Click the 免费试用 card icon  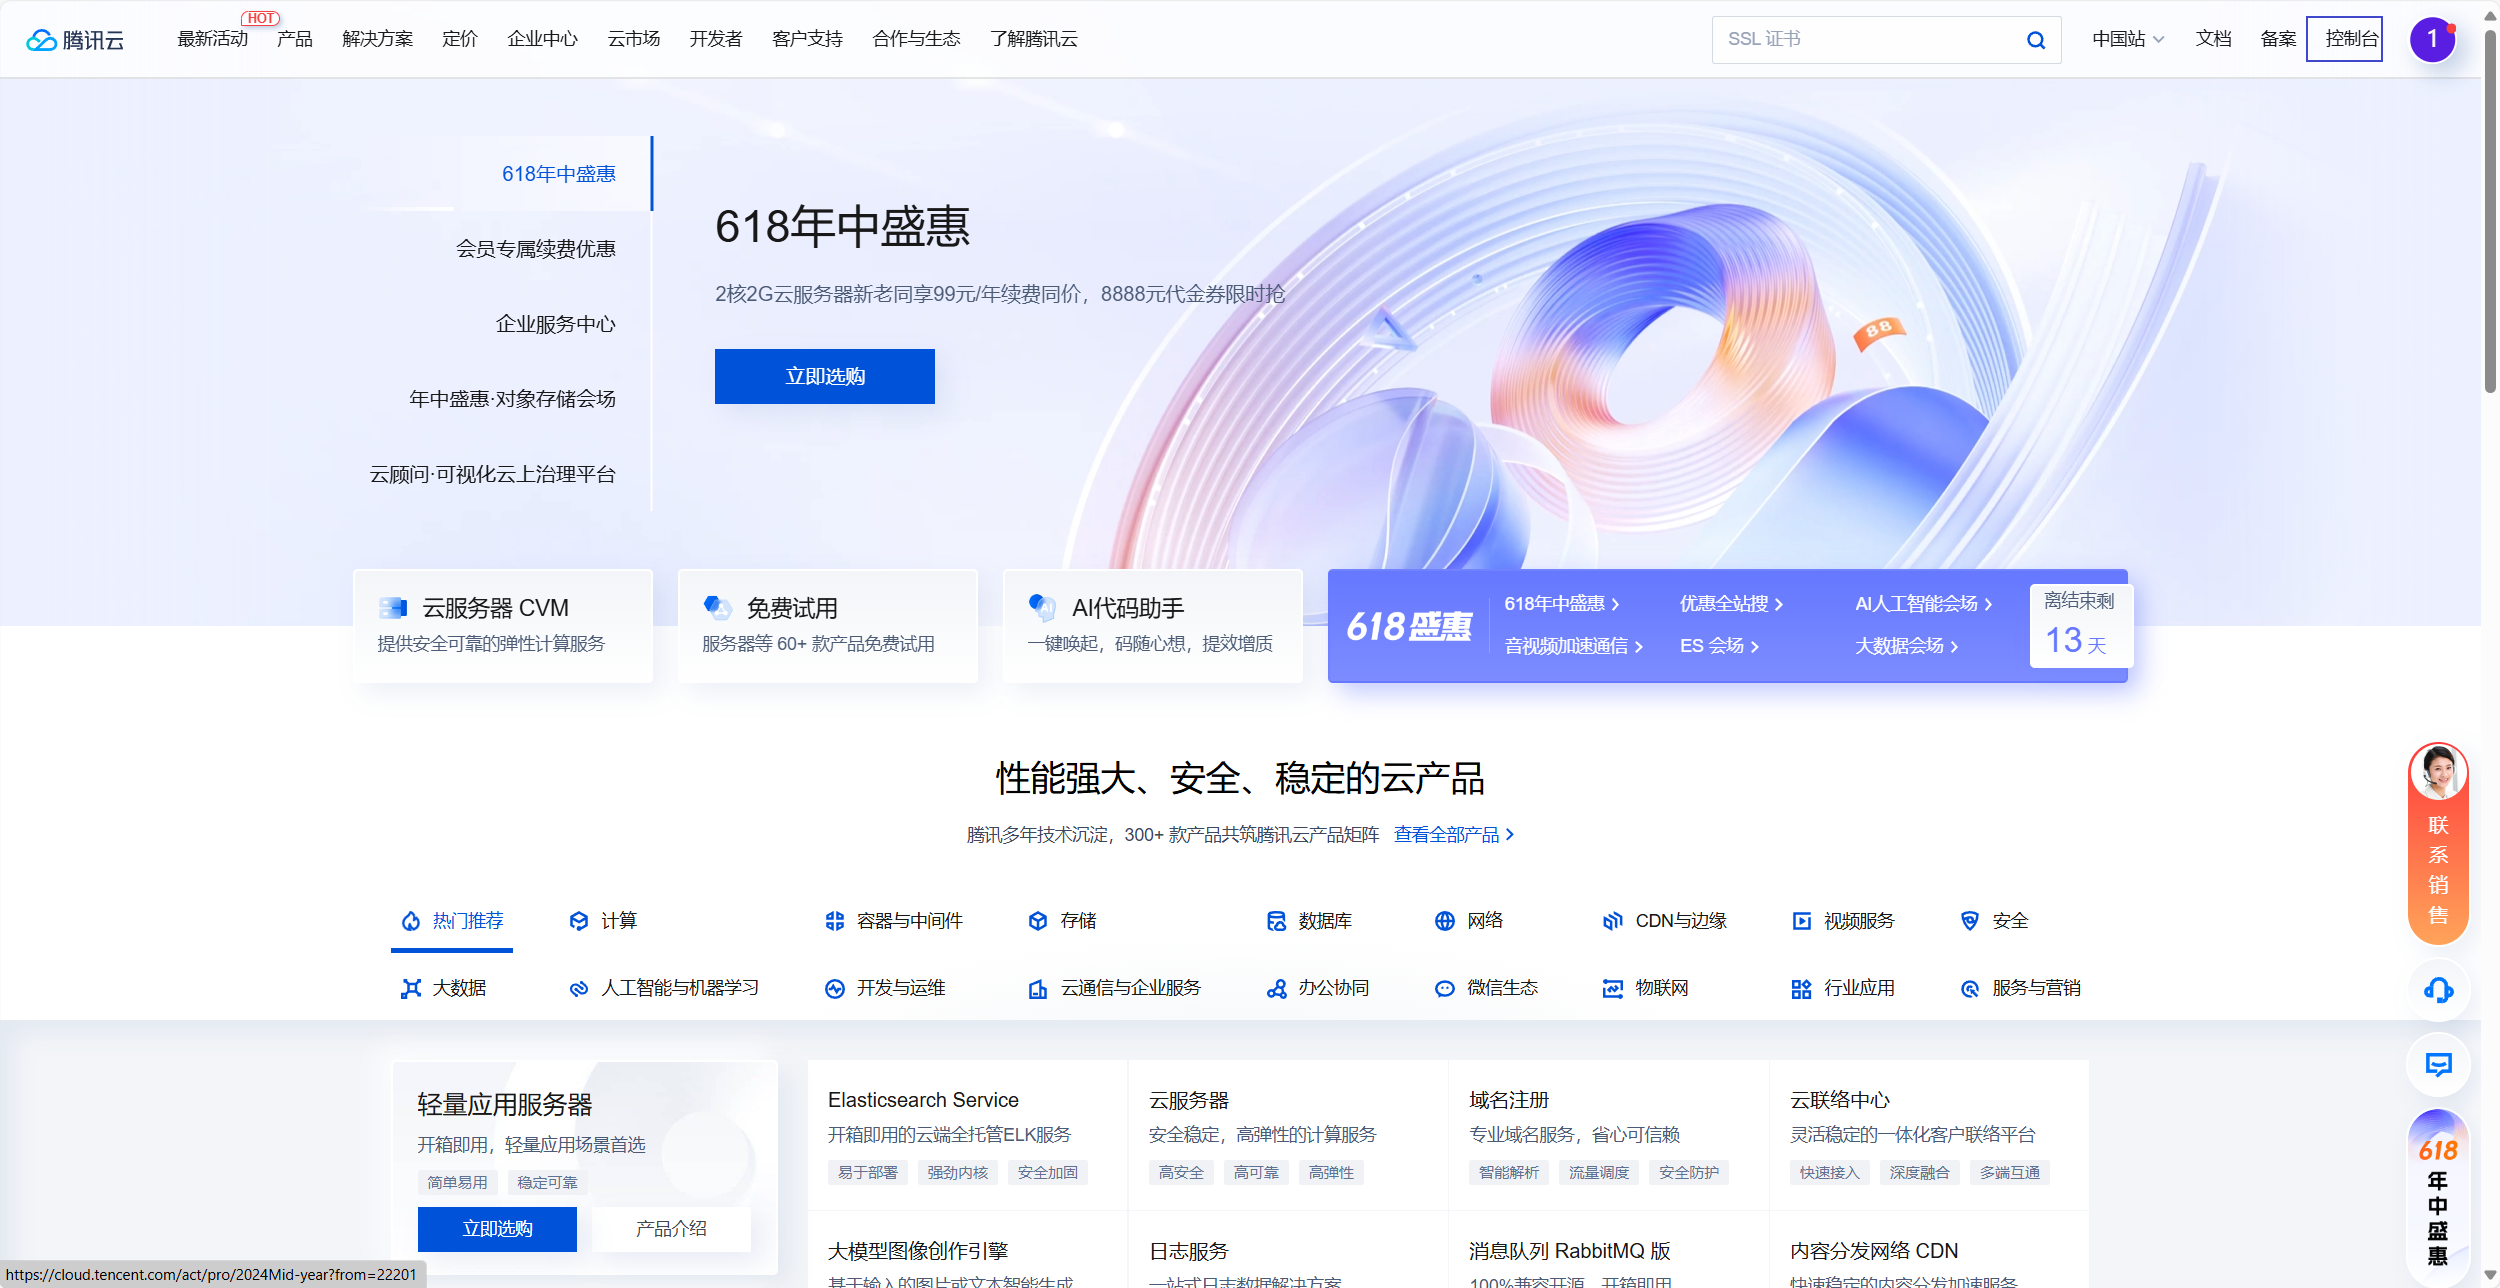pyautogui.click(x=717, y=607)
